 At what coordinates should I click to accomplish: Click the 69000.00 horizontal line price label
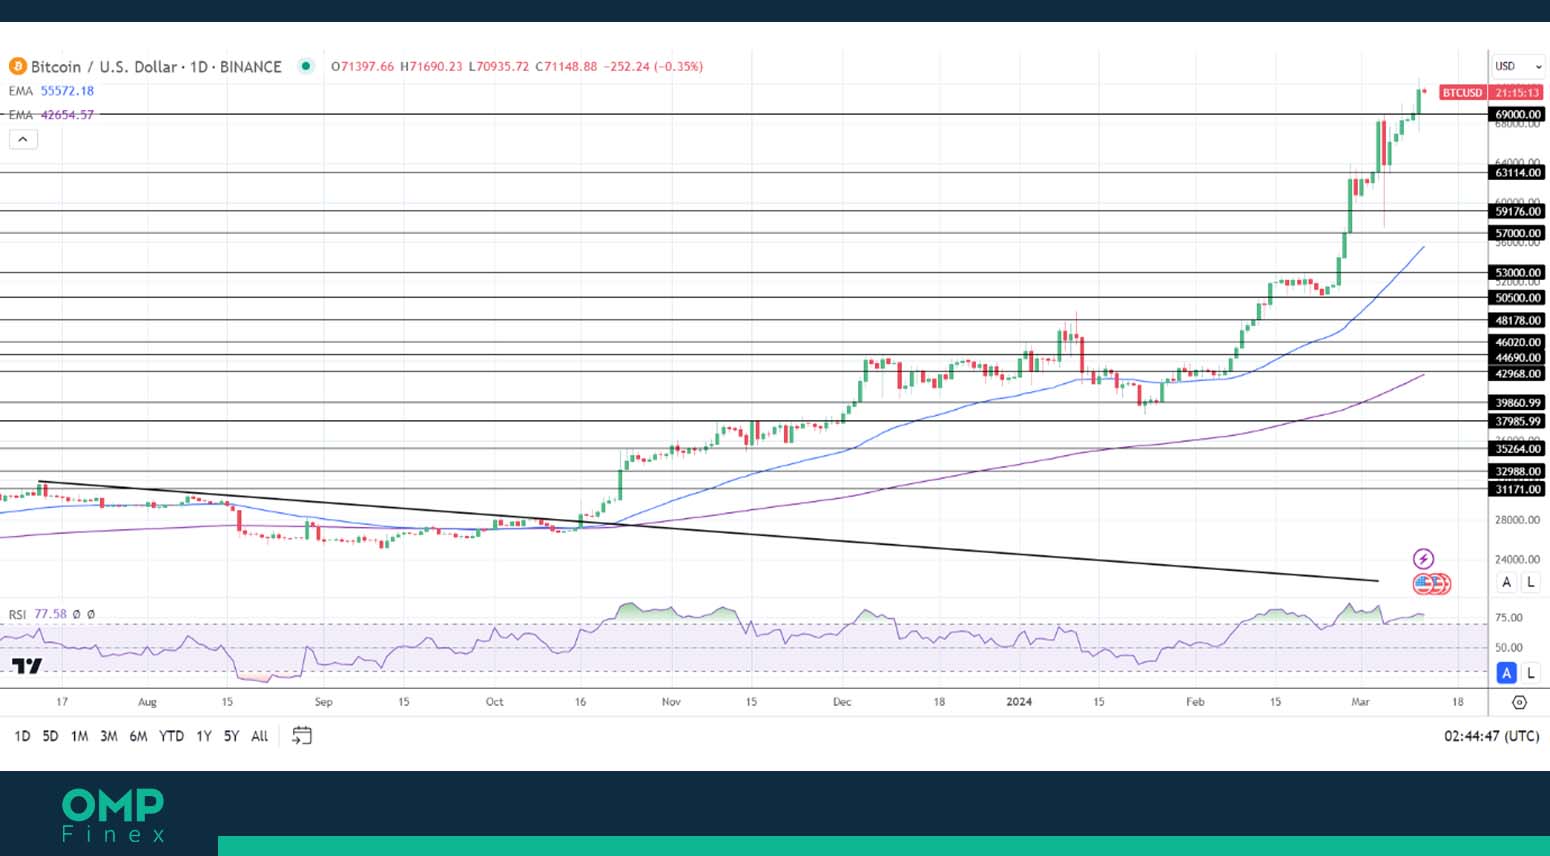click(1517, 114)
